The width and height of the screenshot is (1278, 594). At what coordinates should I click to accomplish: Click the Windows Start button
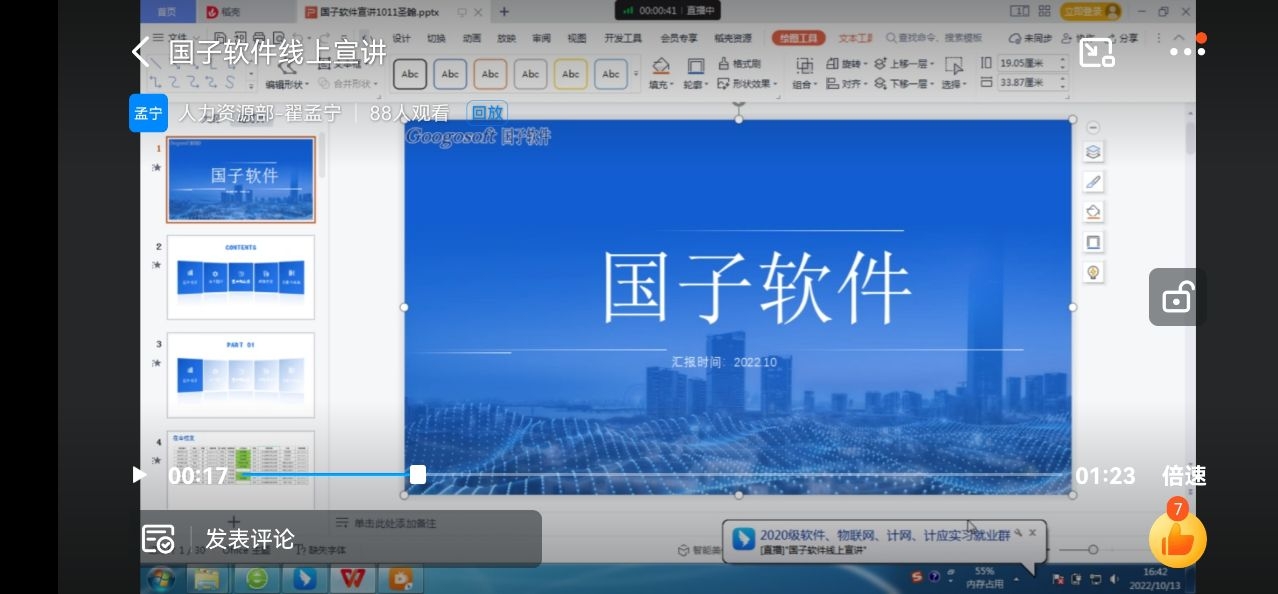160,578
